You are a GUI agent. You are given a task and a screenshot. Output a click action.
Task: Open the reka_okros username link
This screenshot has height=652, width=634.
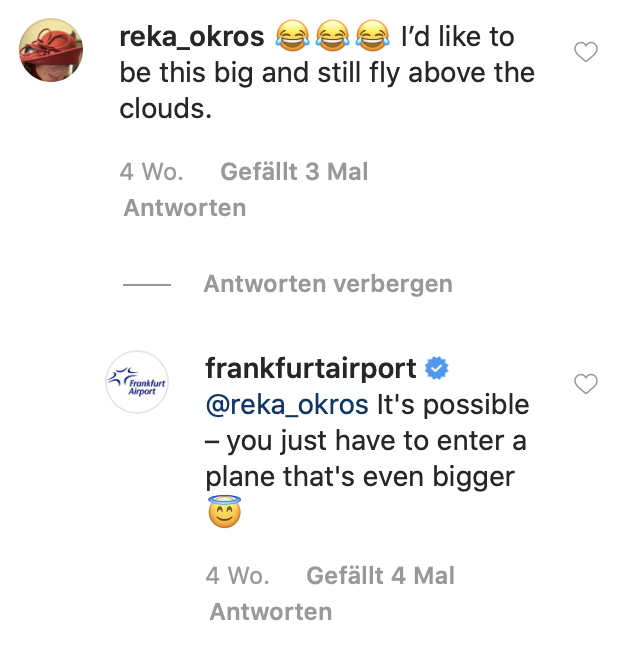coord(192,38)
